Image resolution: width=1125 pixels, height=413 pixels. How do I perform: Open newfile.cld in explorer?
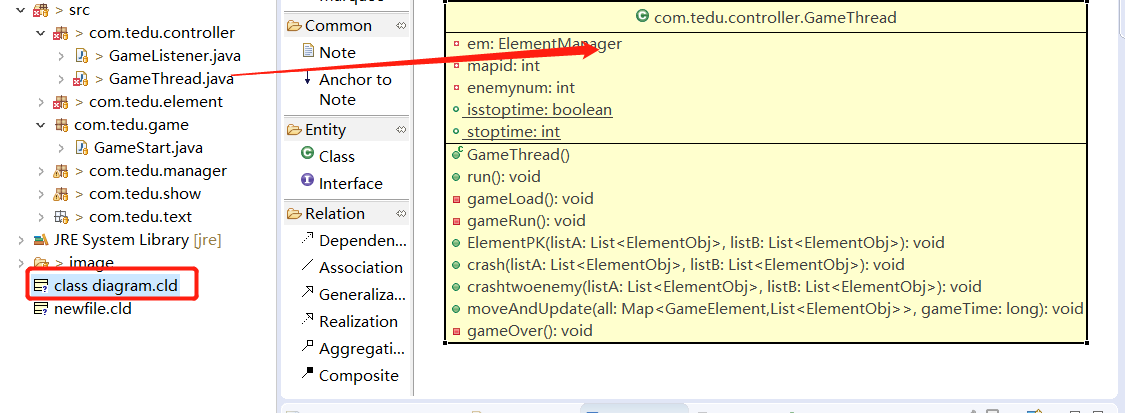[93, 309]
